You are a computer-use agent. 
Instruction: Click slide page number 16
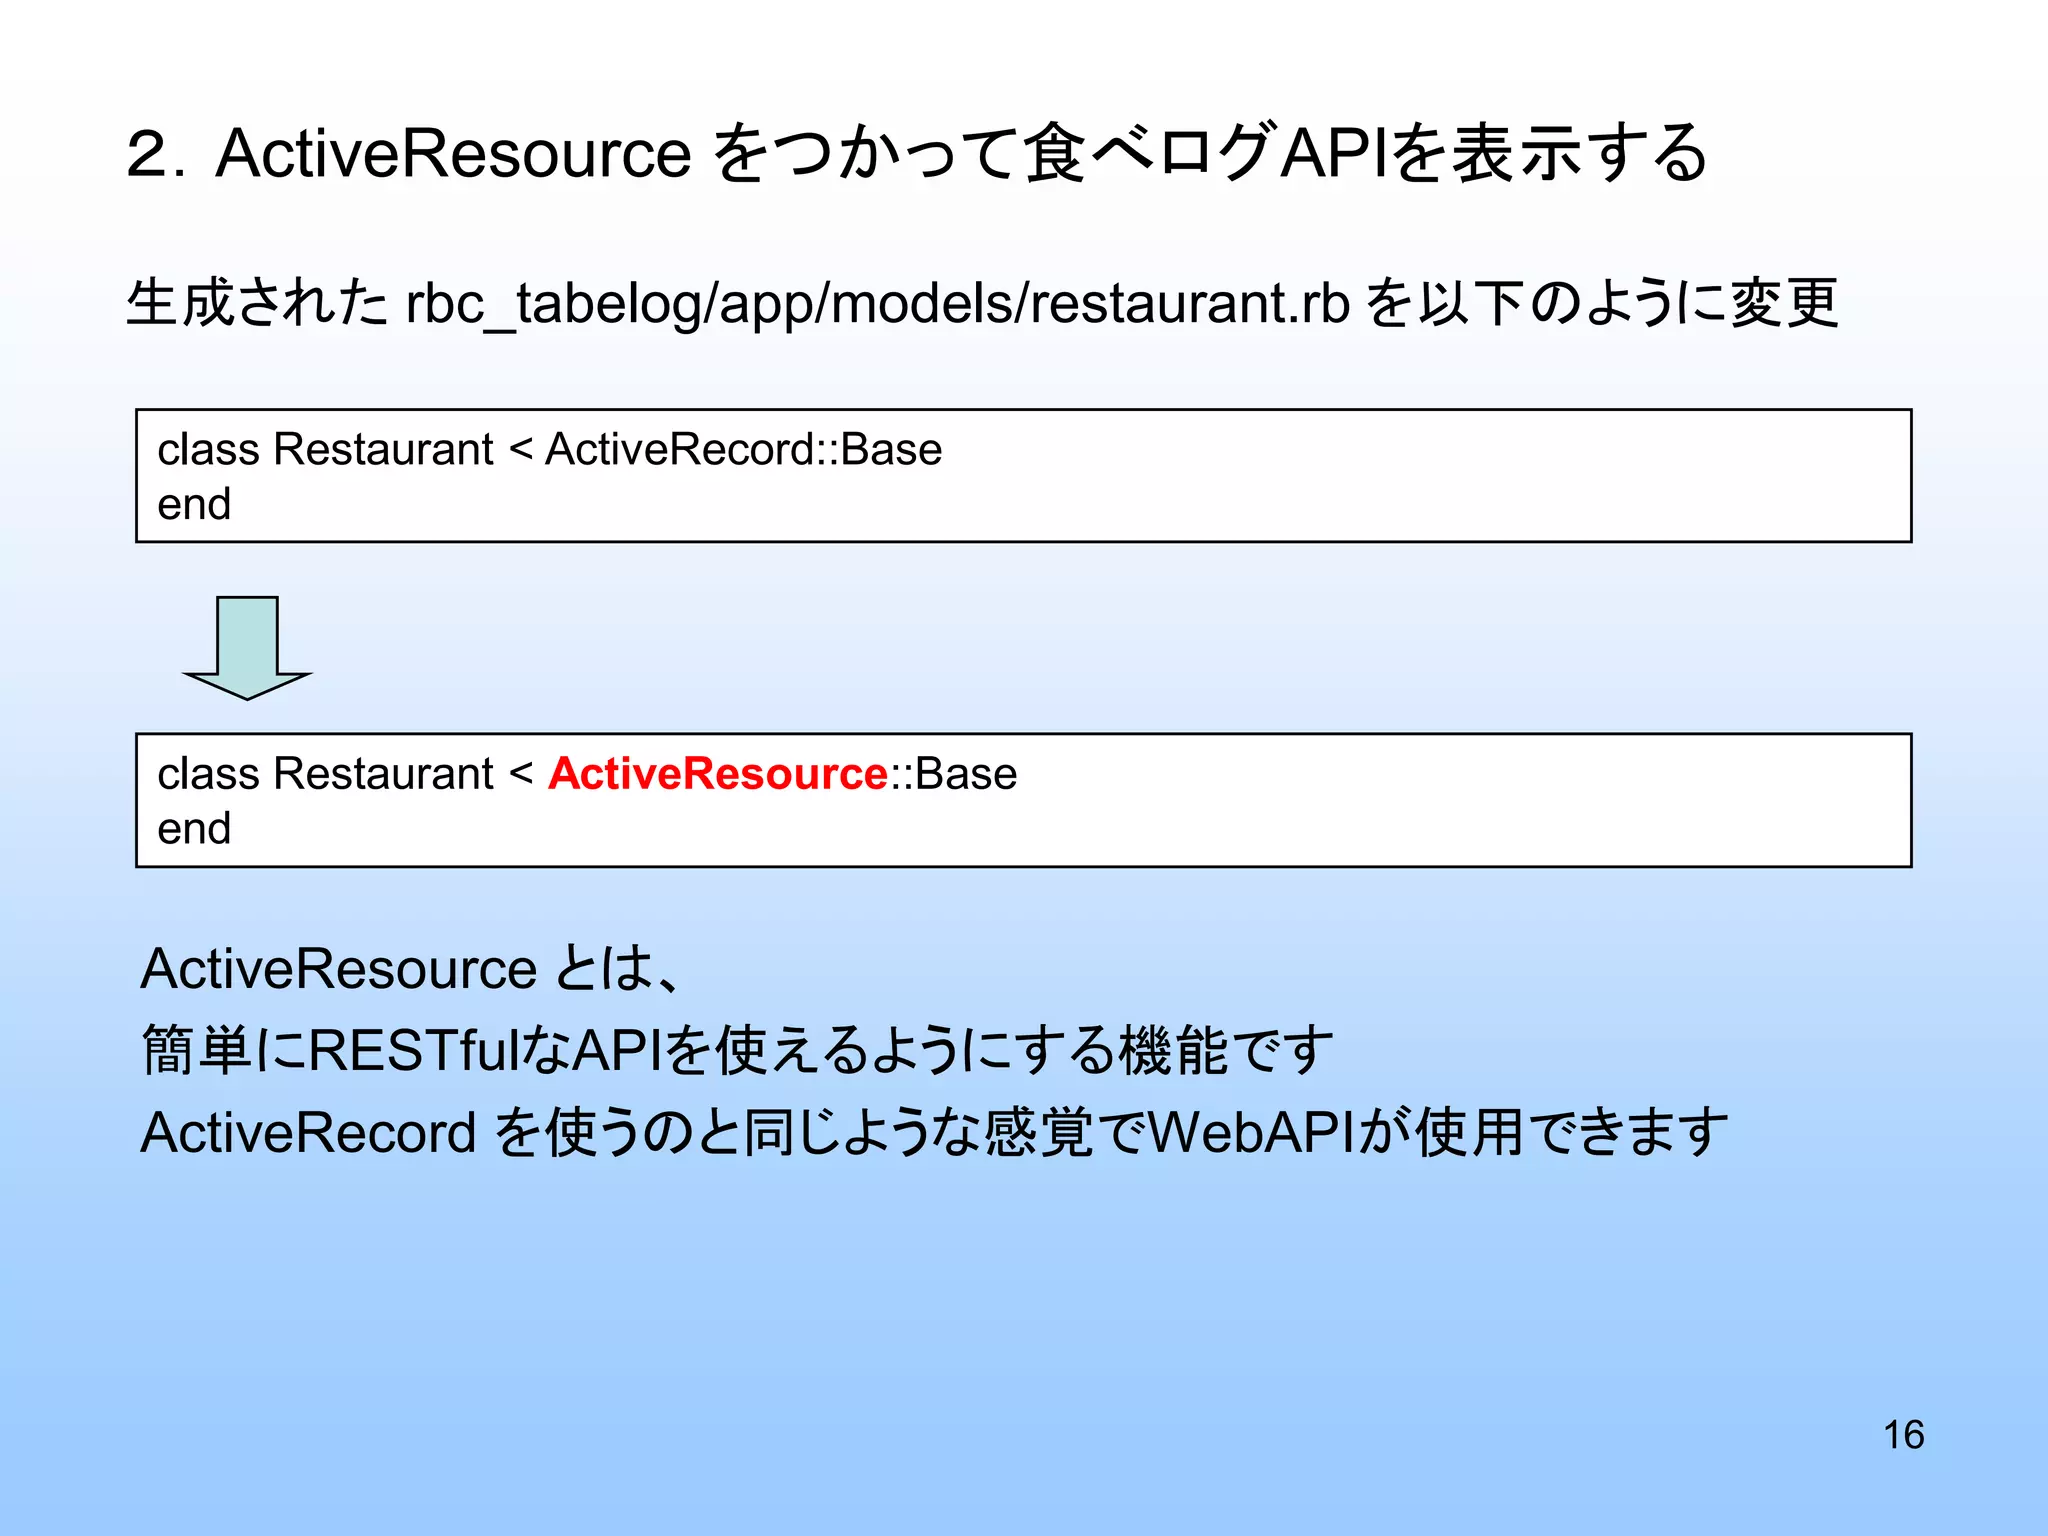pos(1903,1435)
